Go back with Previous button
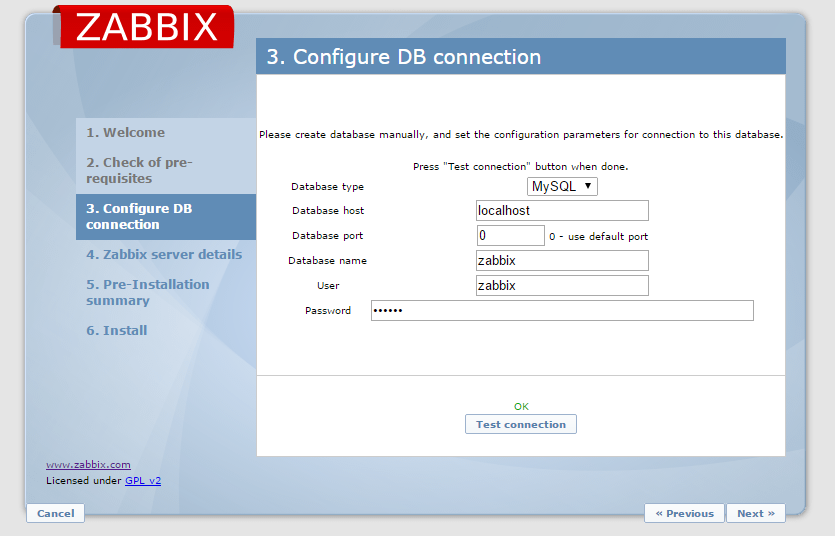Screen dimensions: 835x536 [684, 513]
